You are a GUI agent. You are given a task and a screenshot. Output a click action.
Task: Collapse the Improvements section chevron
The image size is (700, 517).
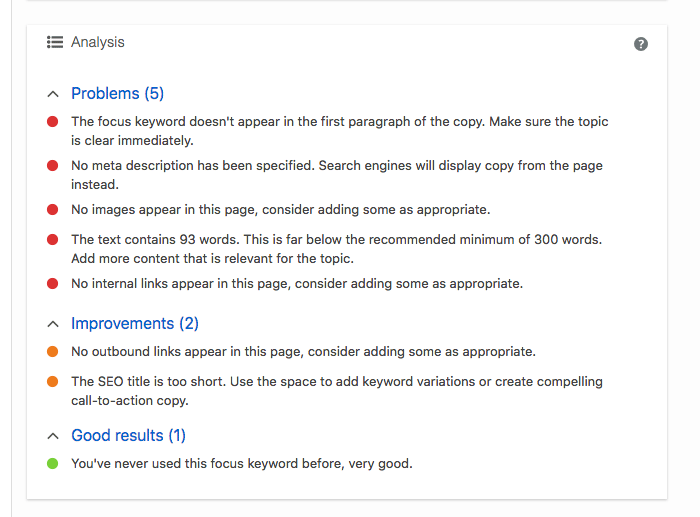(x=53, y=324)
